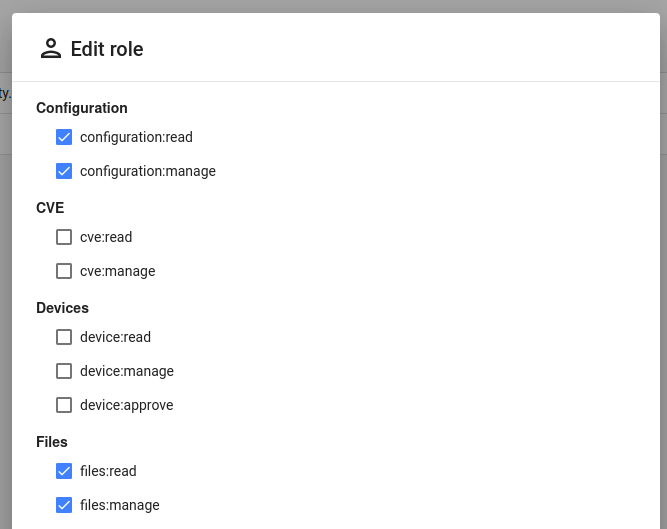The height and width of the screenshot is (529, 667).
Task: Check the device:approve checkbox
Action: (64, 405)
